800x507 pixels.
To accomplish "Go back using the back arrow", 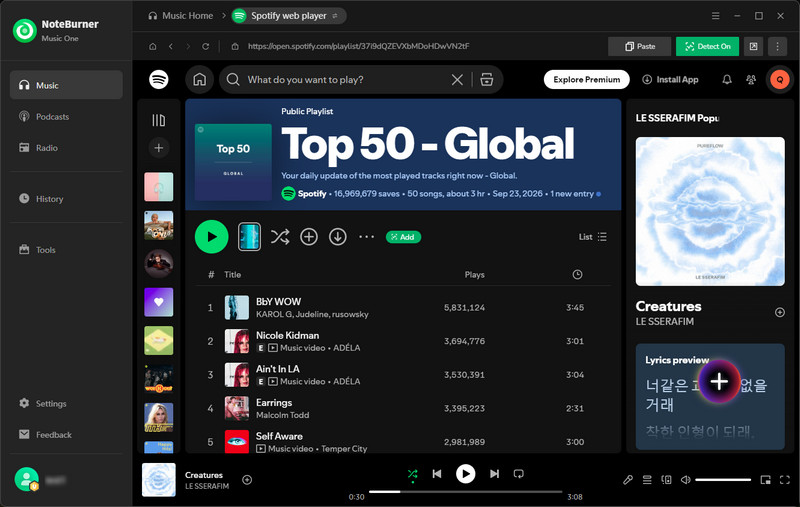I will coord(171,46).
